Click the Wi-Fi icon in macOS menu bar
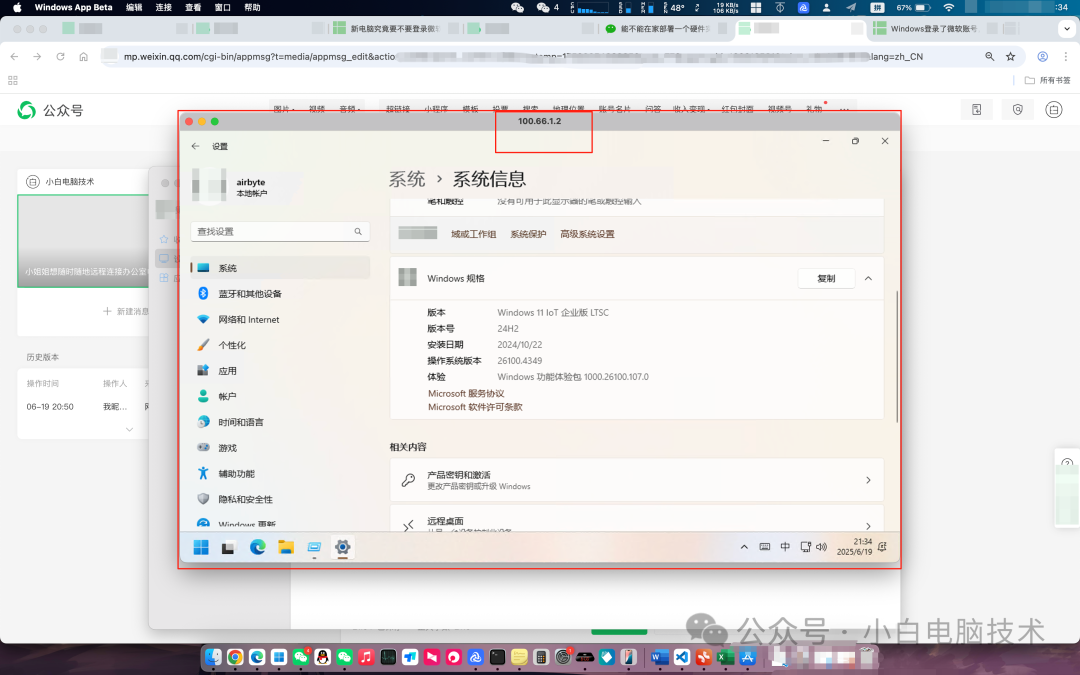1080x675 pixels. (948, 8)
